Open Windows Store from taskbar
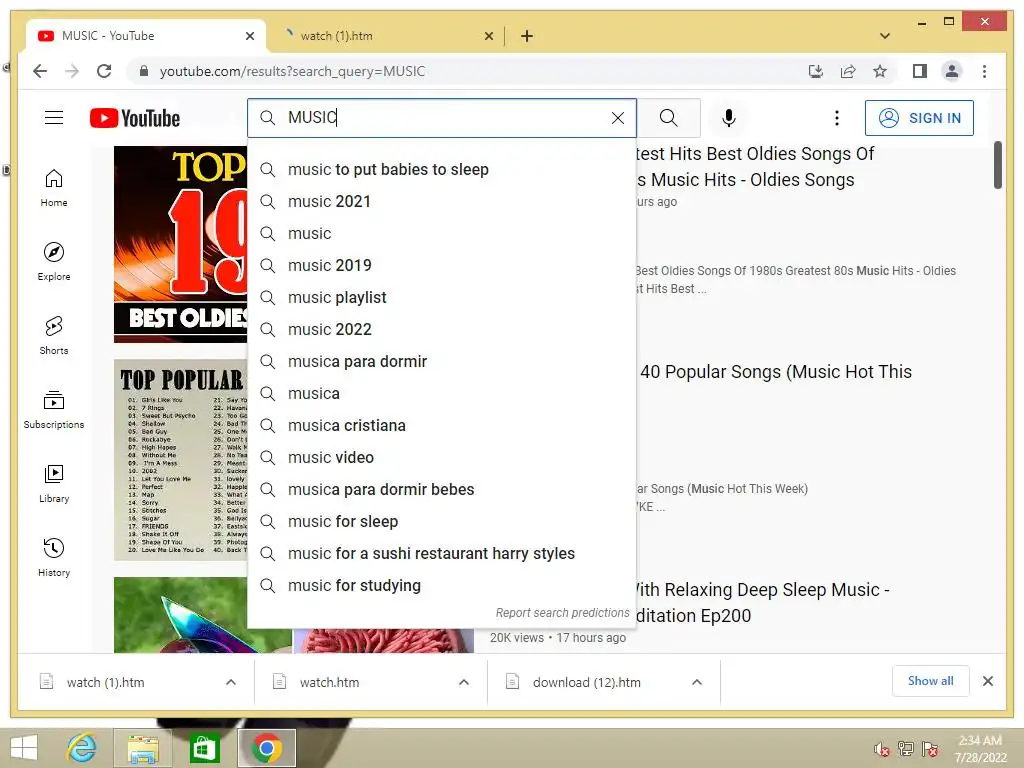 click(x=204, y=748)
